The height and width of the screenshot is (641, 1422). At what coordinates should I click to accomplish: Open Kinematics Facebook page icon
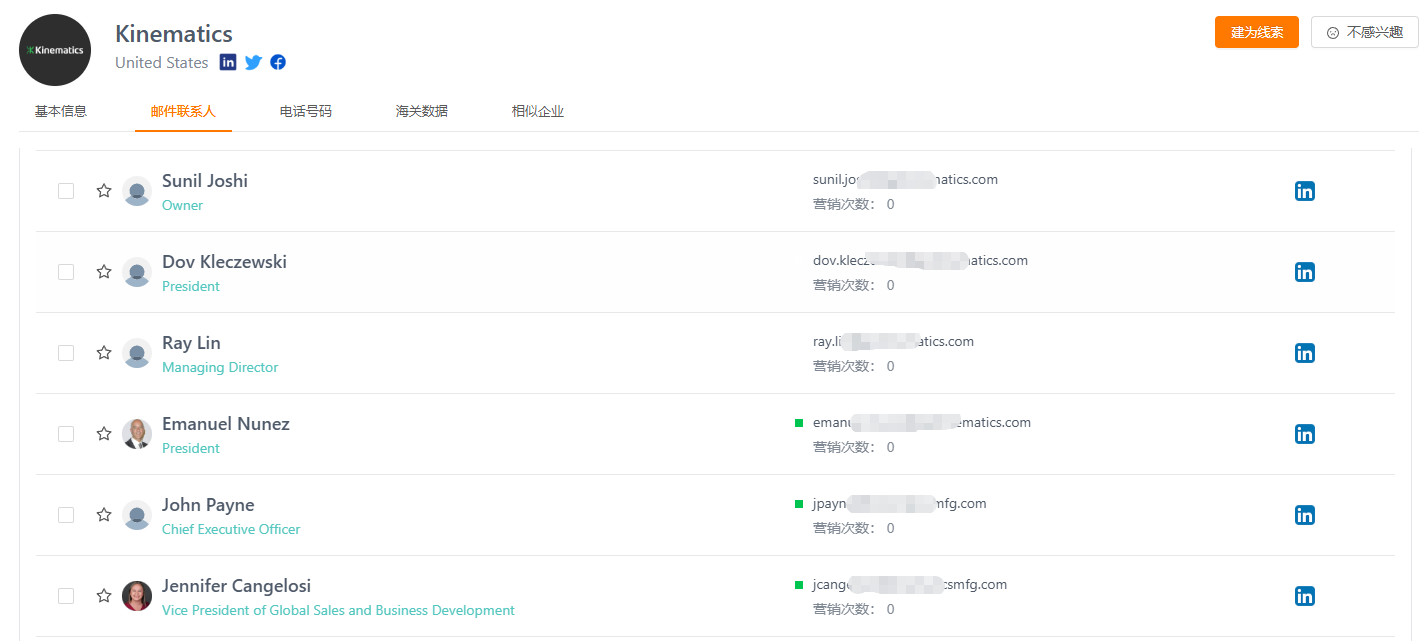pos(278,62)
